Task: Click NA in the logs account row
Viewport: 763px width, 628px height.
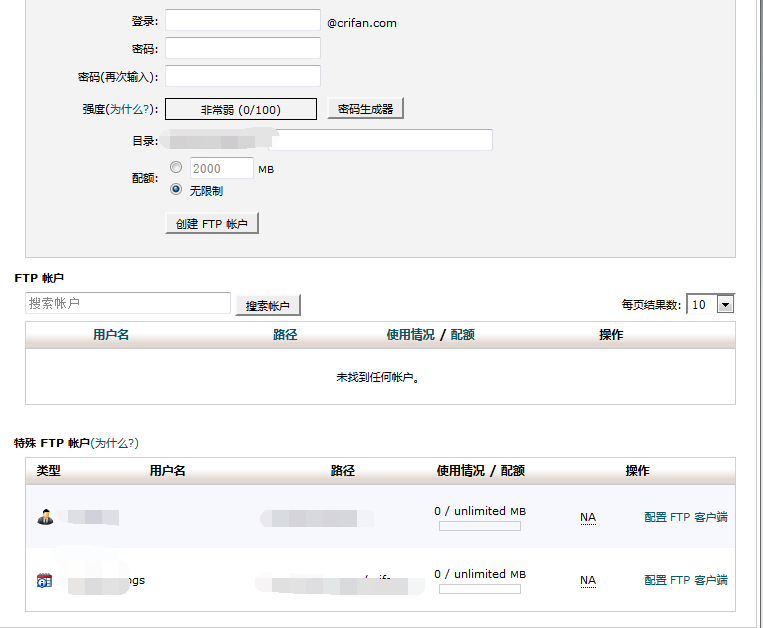Action: 588,580
